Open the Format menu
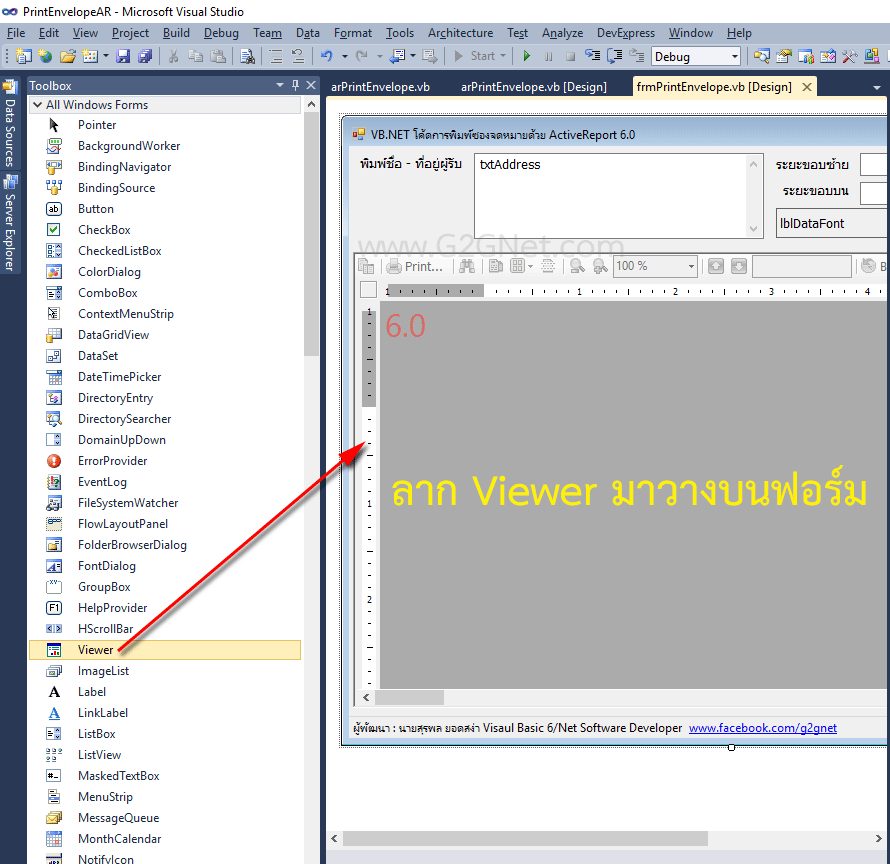The image size is (890, 864). [x=352, y=33]
